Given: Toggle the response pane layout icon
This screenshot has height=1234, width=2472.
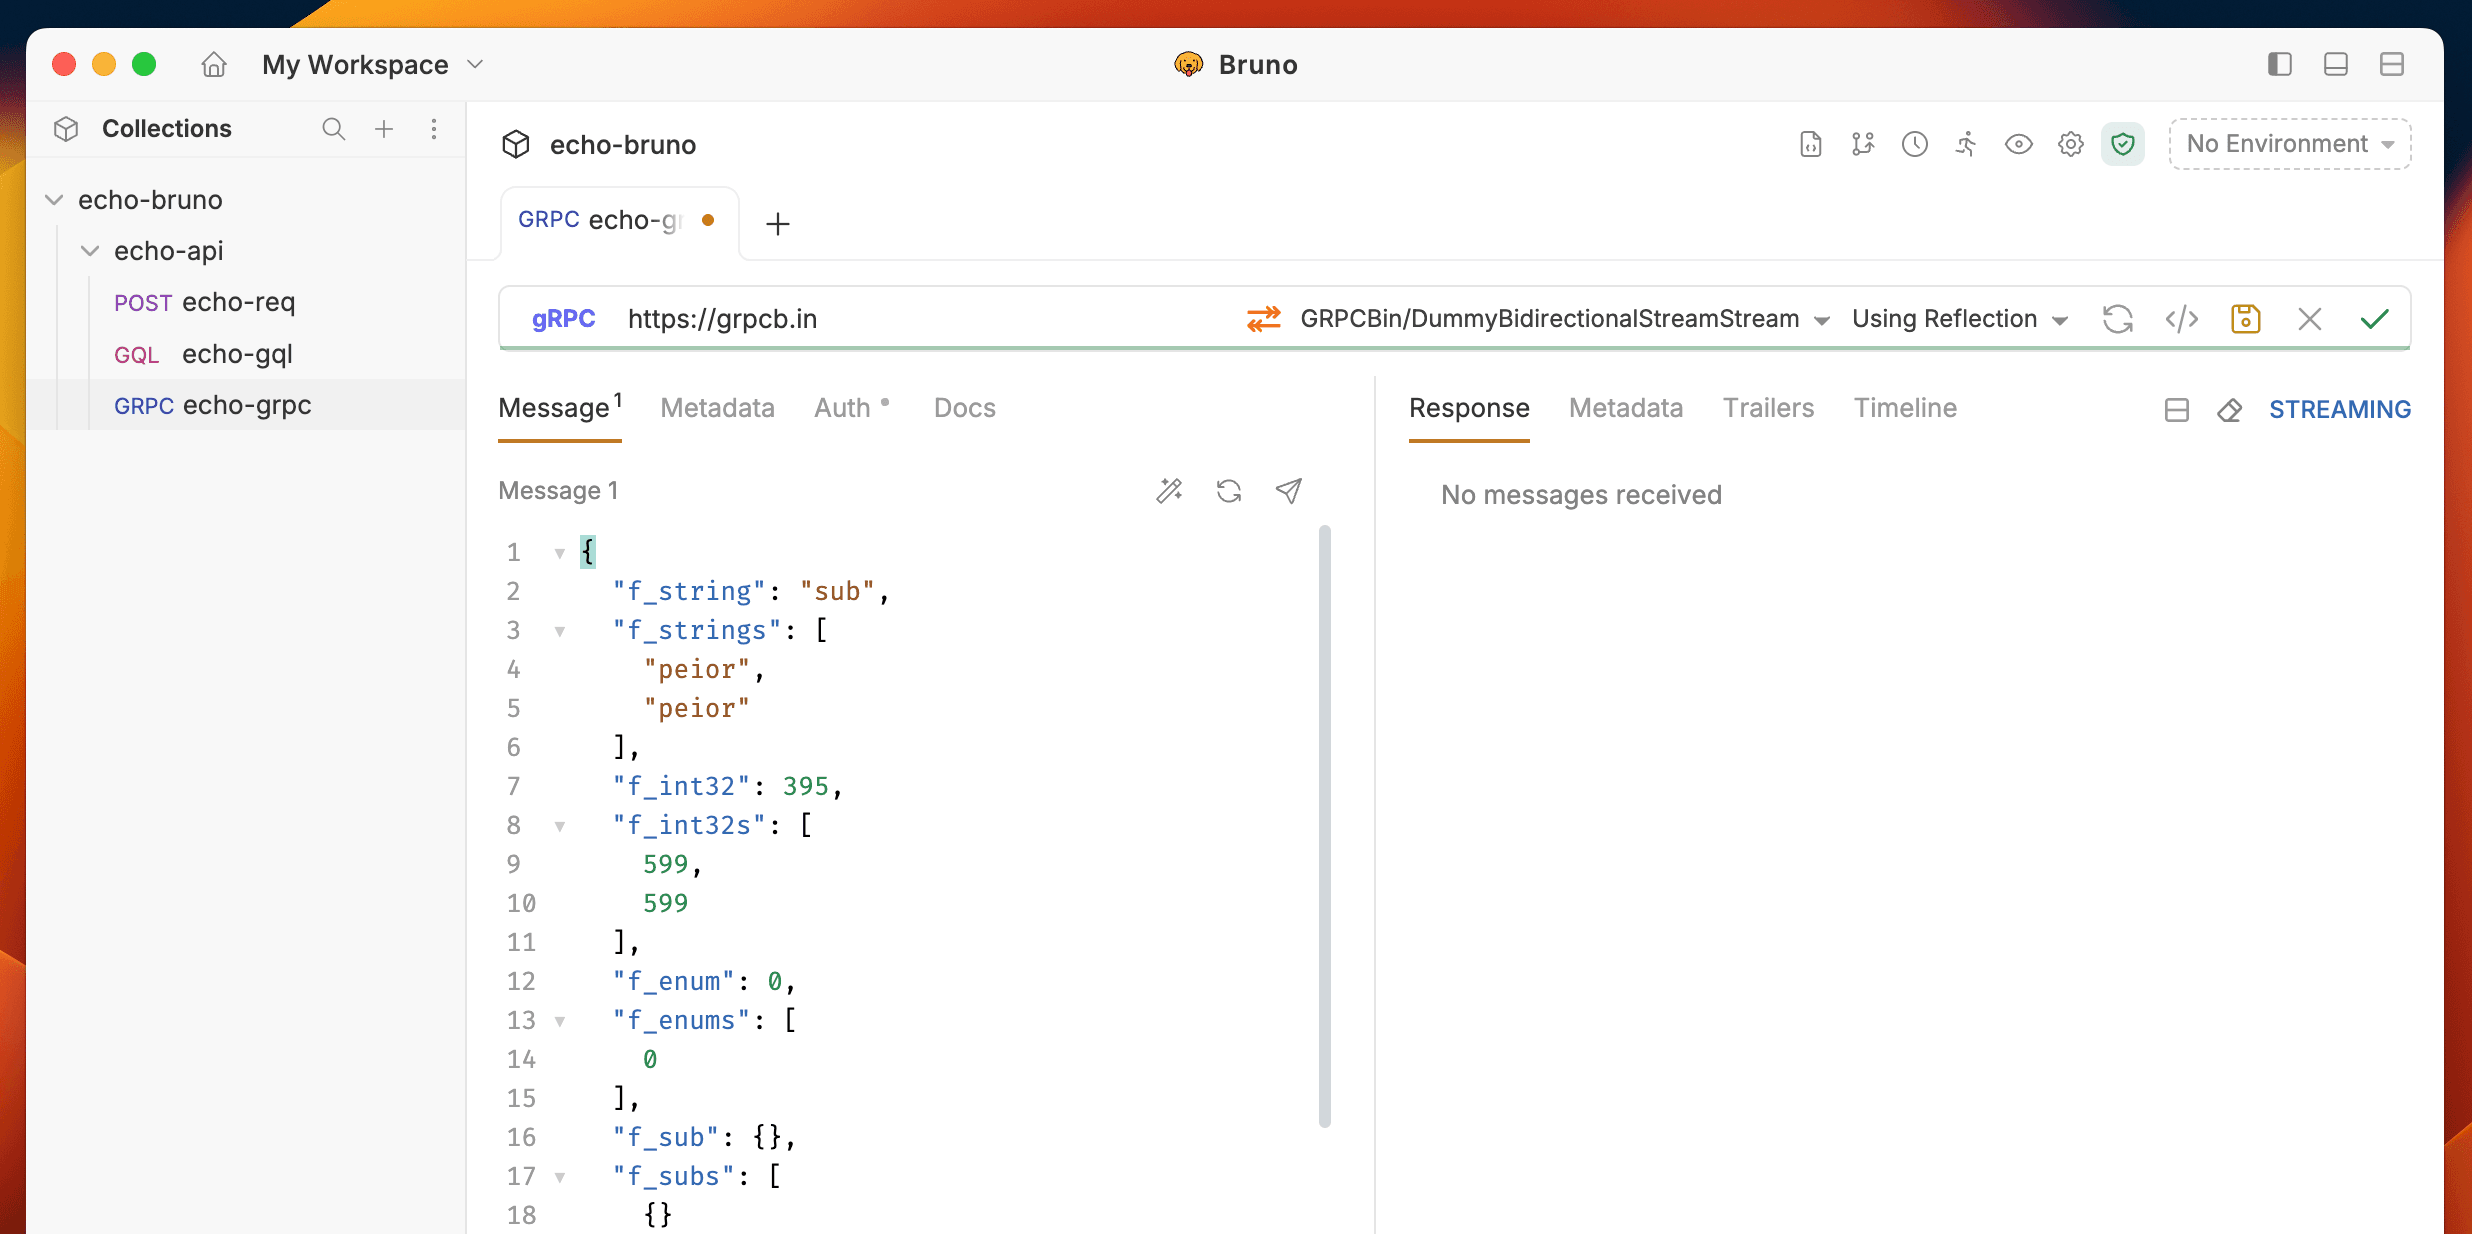Looking at the screenshot, I should (x=2176, y=410).
